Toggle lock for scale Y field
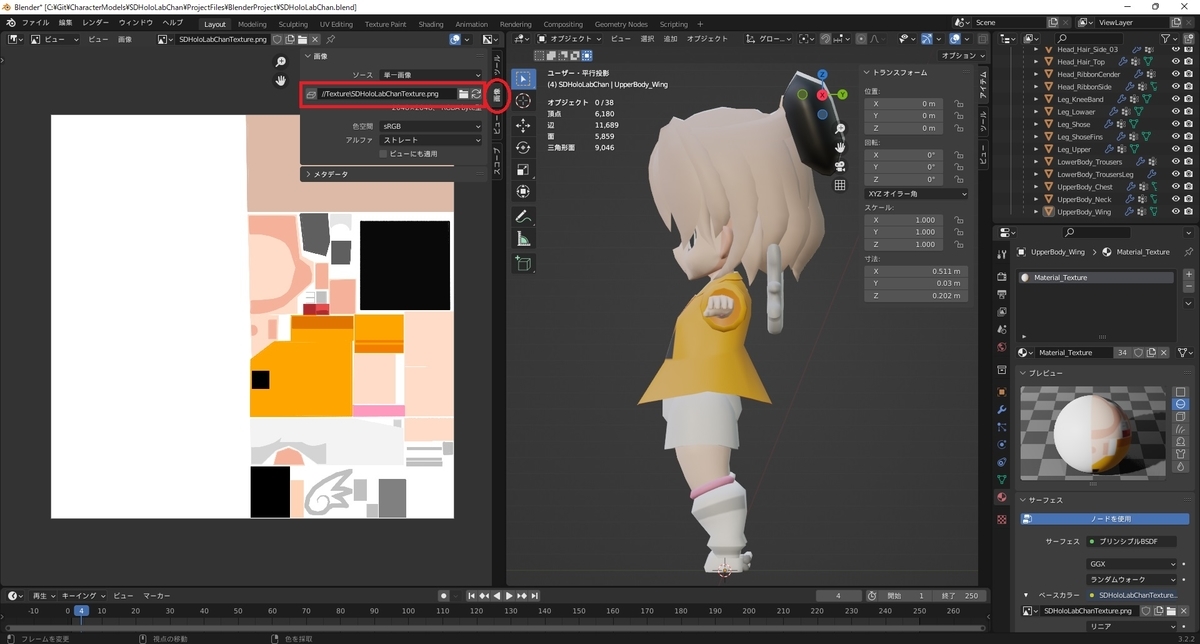 [x=959, y=232]
